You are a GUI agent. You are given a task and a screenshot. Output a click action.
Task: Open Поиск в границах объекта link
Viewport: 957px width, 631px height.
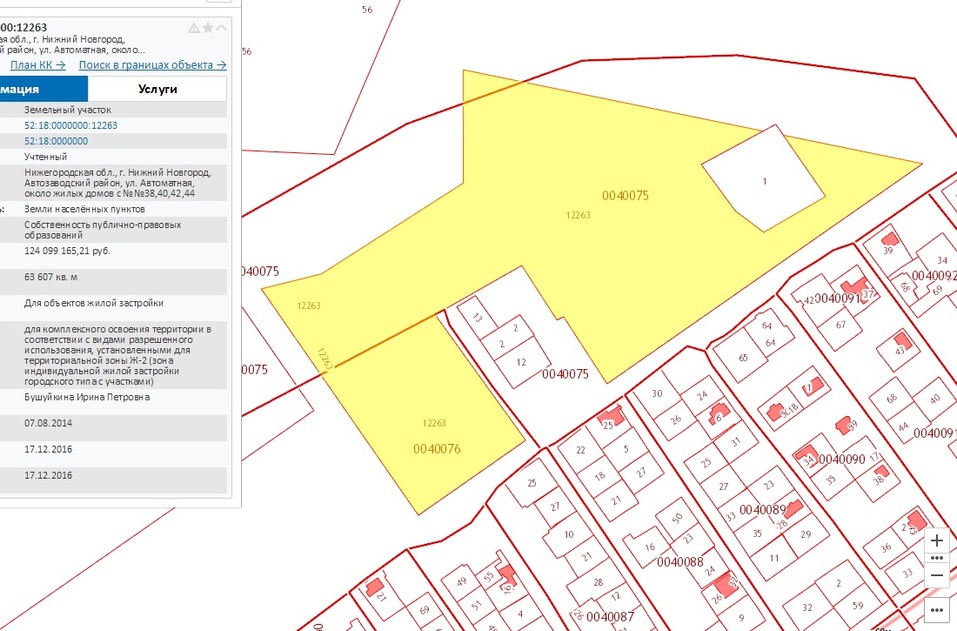[152, 64]
